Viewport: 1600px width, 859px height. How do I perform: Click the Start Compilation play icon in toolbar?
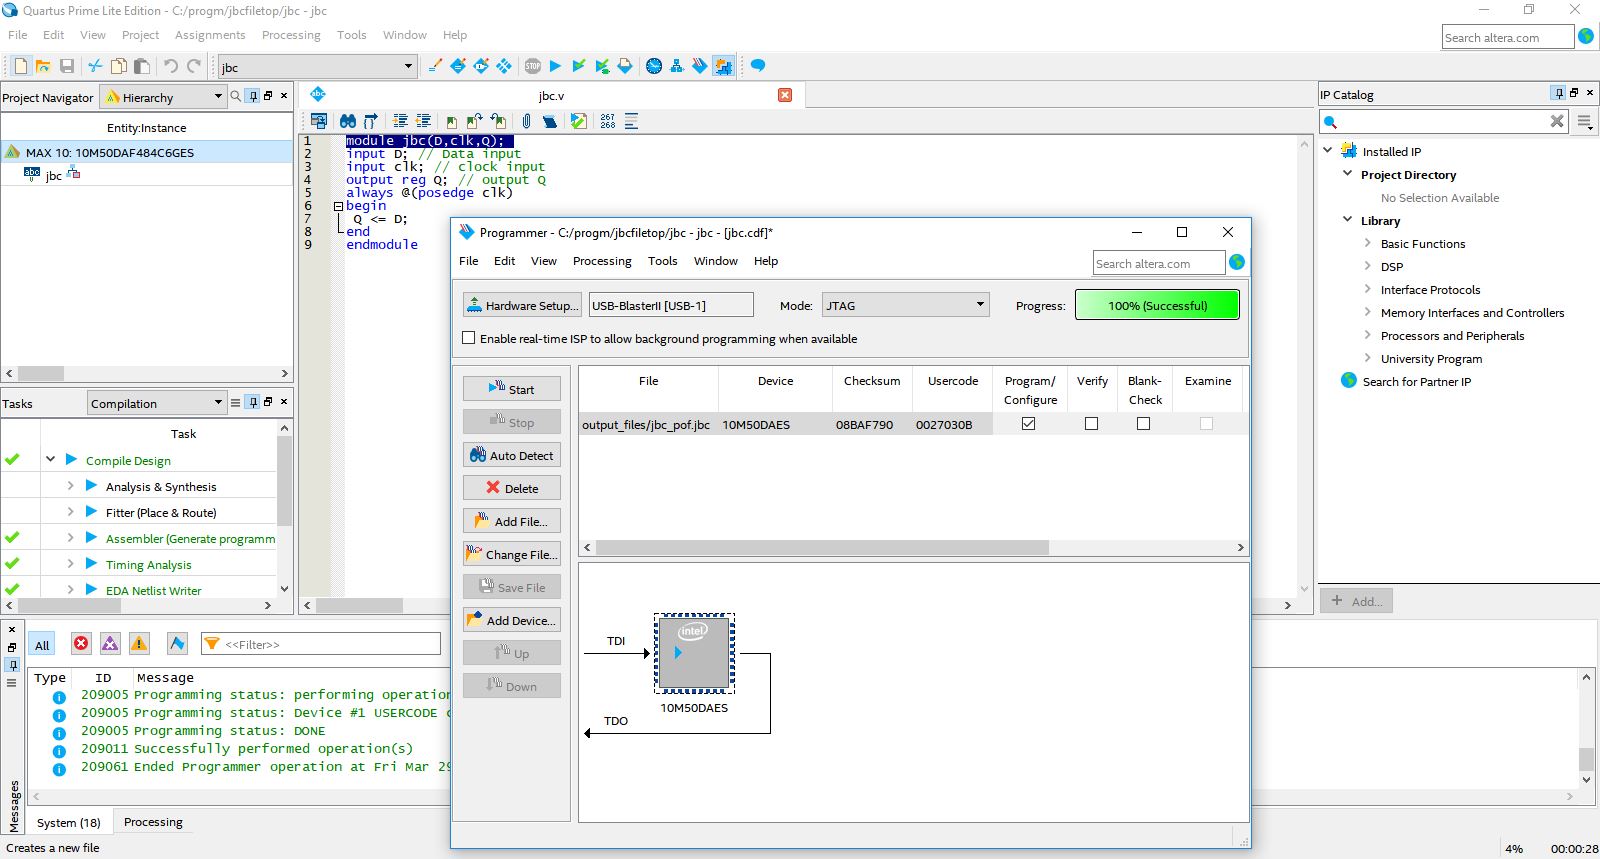click(x=556, y=66)
